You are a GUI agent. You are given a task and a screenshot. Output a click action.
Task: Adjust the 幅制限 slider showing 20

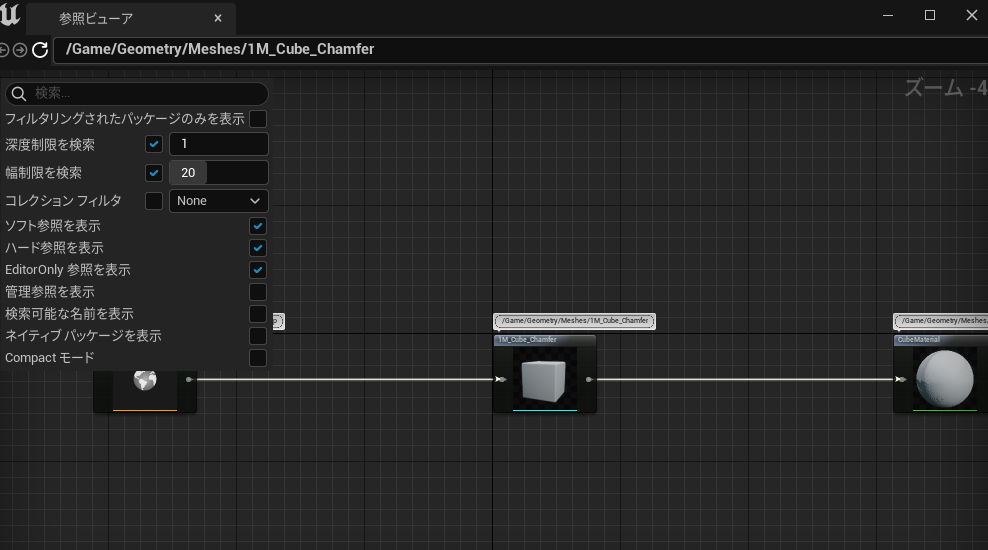(x=218, y=173)
